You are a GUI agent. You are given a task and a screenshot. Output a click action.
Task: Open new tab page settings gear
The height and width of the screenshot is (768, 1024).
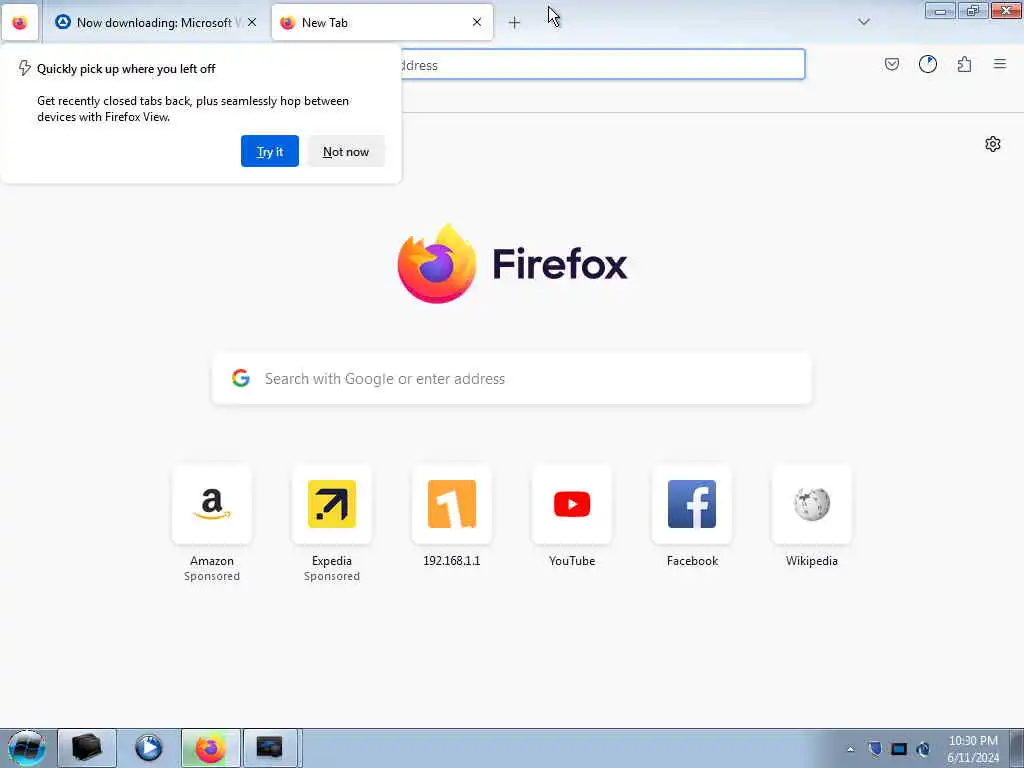tap(993, 144)
